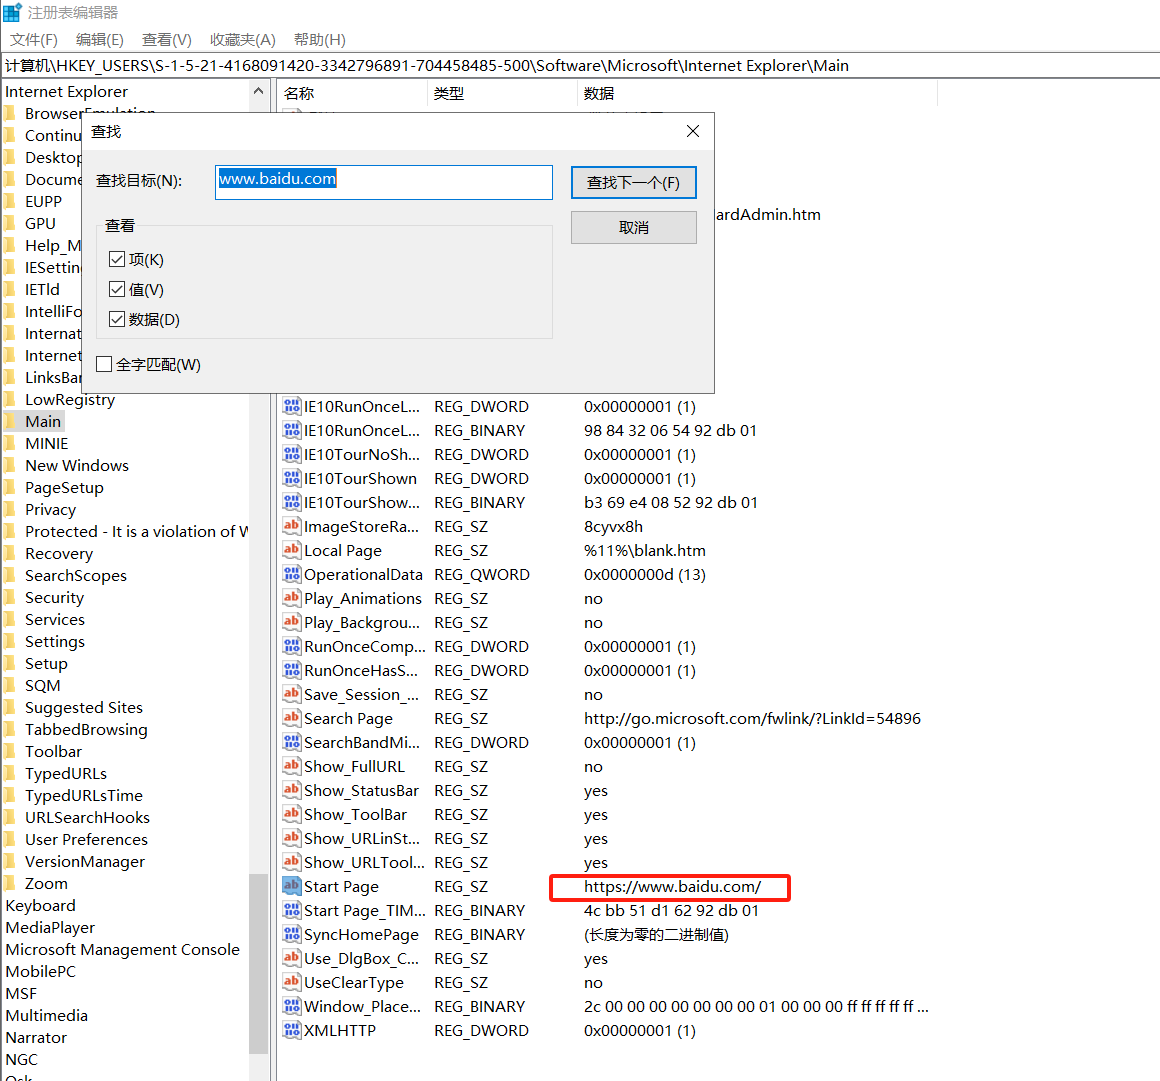Select the TypedURLs key in tree
Screen dimensions: 1160x1081
coord(66,773)
